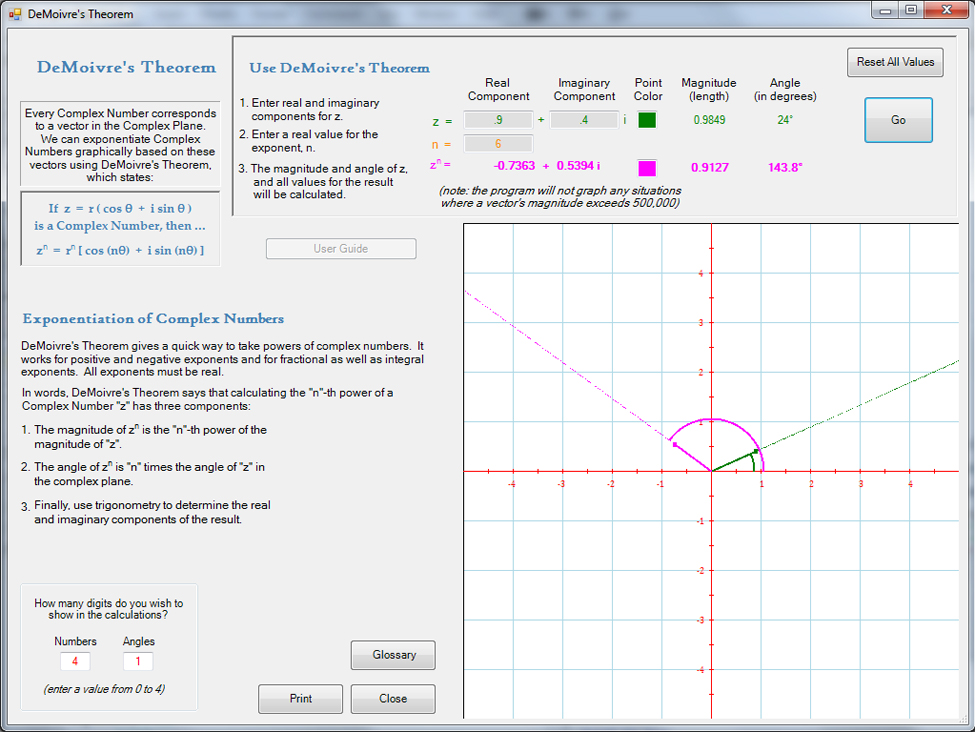Open the magenta color swatch for the result
975x732 pixels.
point(647,167)
